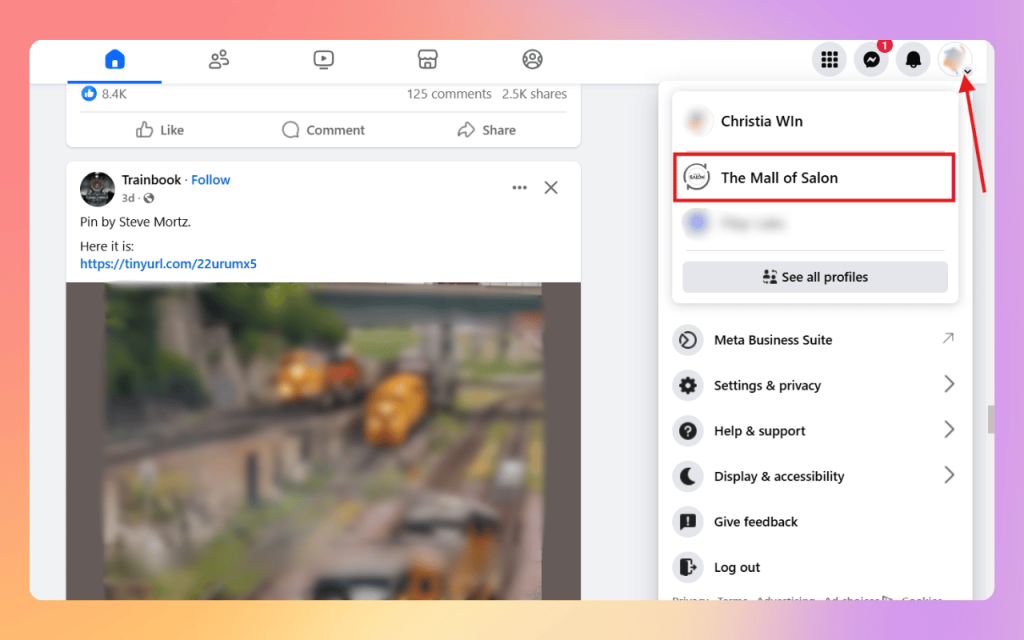Screen dimensions: 1024x640
Task: Comment on the post above Trainbook
Action: [x=323, y=130]
